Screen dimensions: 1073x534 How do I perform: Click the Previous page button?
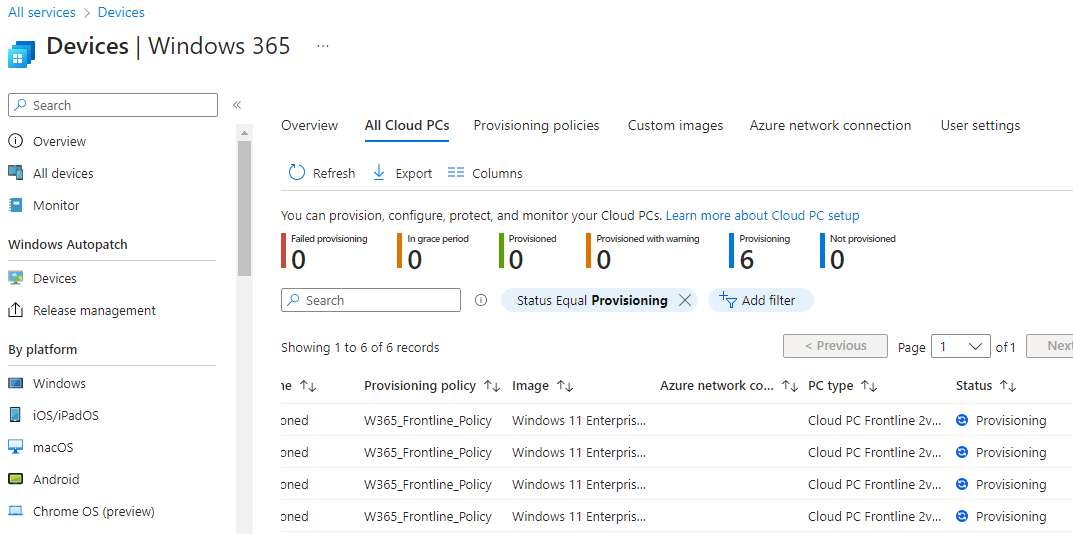pyautogui.click(x=836, y=346)
